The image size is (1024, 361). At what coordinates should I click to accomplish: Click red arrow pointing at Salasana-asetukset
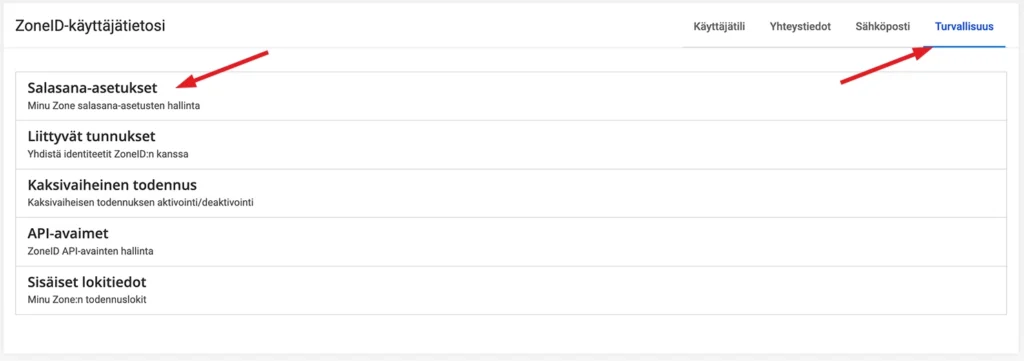(x=224, y=68)
